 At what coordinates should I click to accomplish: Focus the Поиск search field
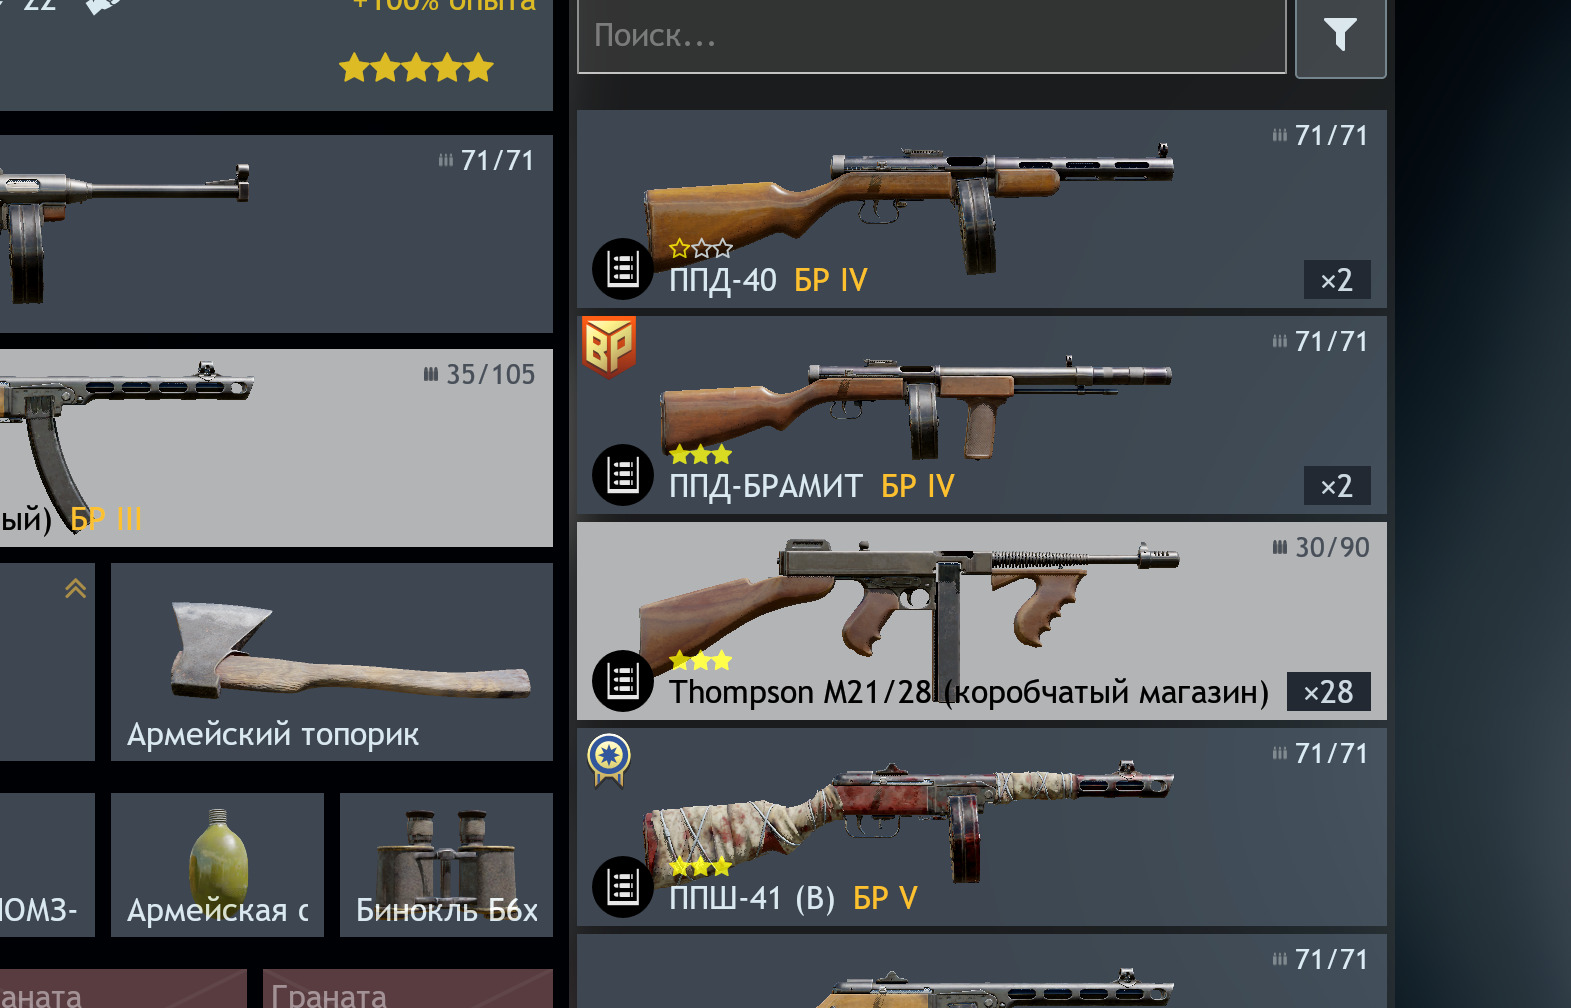[932, 37]
